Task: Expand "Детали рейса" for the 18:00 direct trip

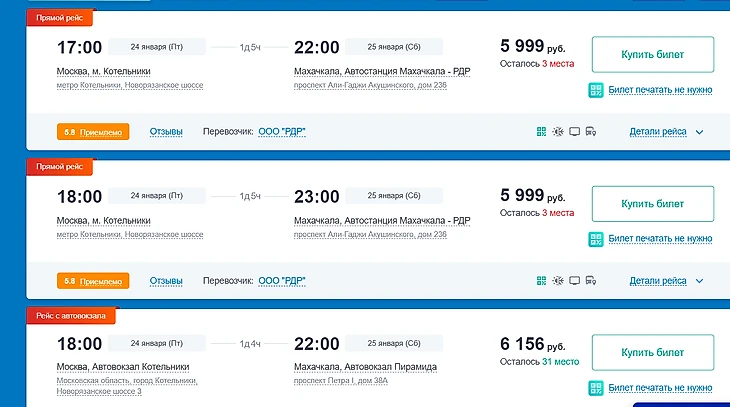Action: click(658, 281)
